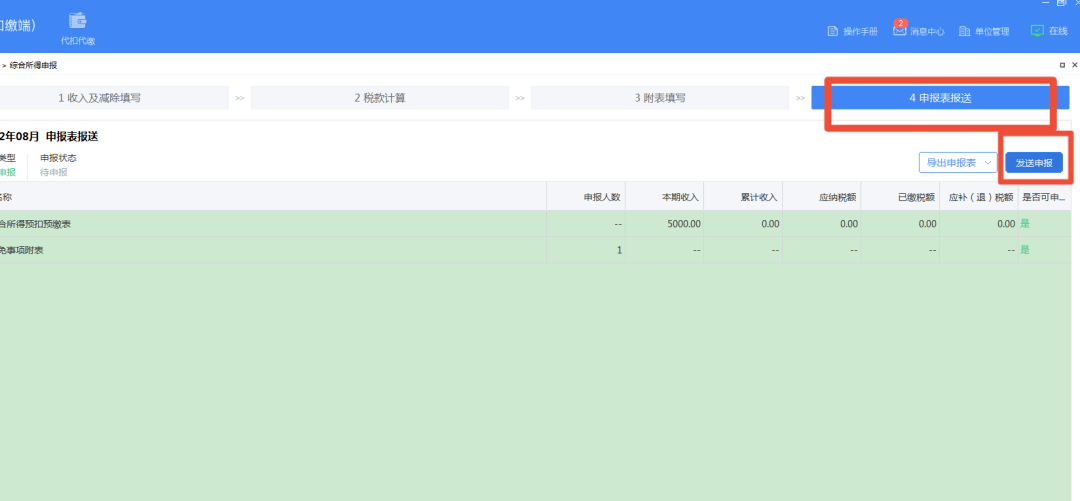Click the 发送申报 button
The width and height of the screenshot is (1080, 501).
1034,163
